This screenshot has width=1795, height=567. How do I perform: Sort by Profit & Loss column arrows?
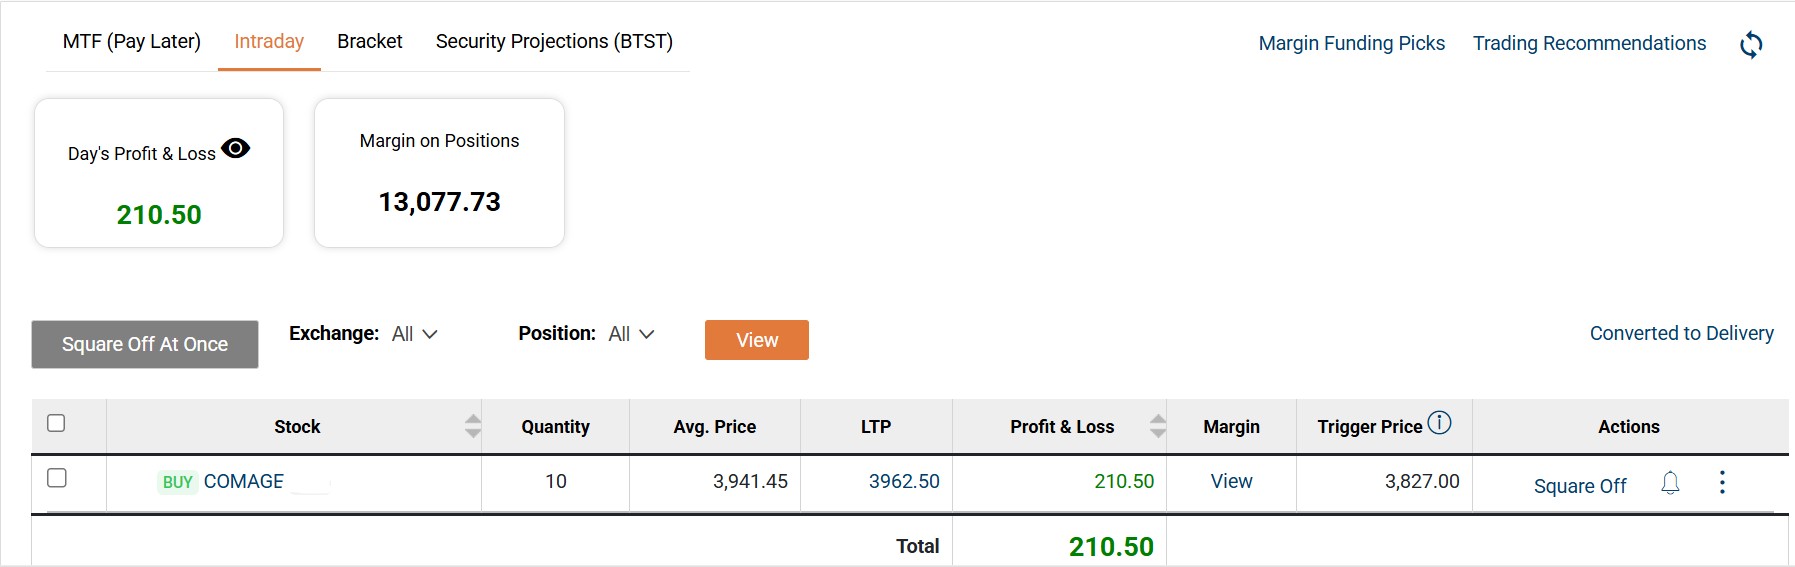coord(1157,426)
